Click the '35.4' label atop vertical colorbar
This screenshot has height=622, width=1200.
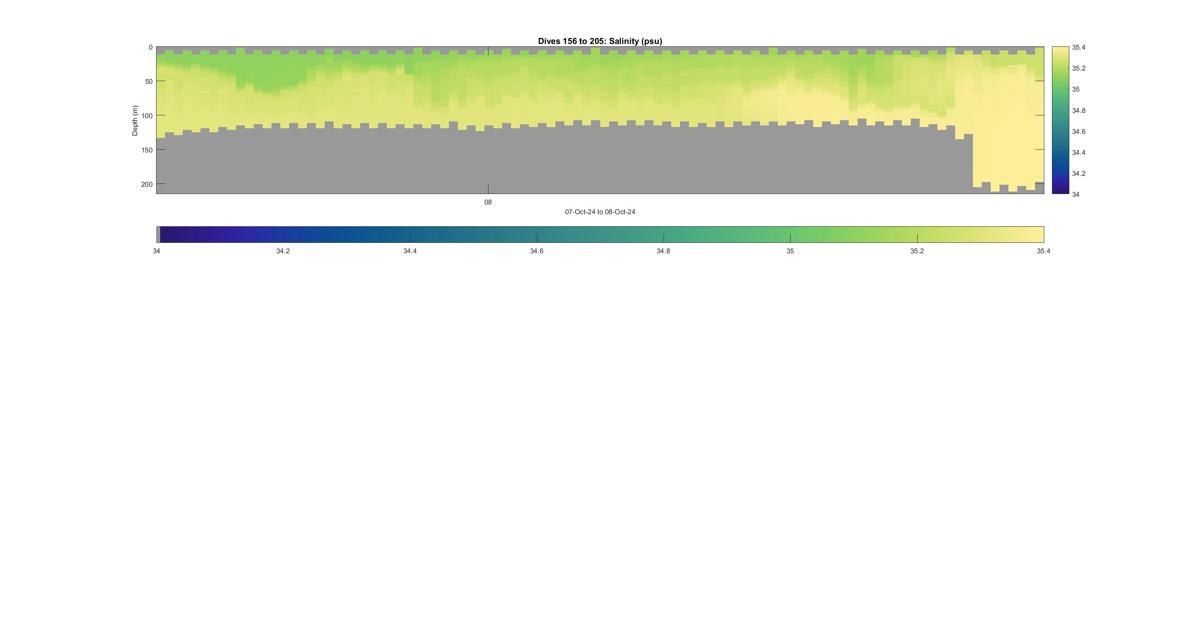click(x=1079, y=47)
